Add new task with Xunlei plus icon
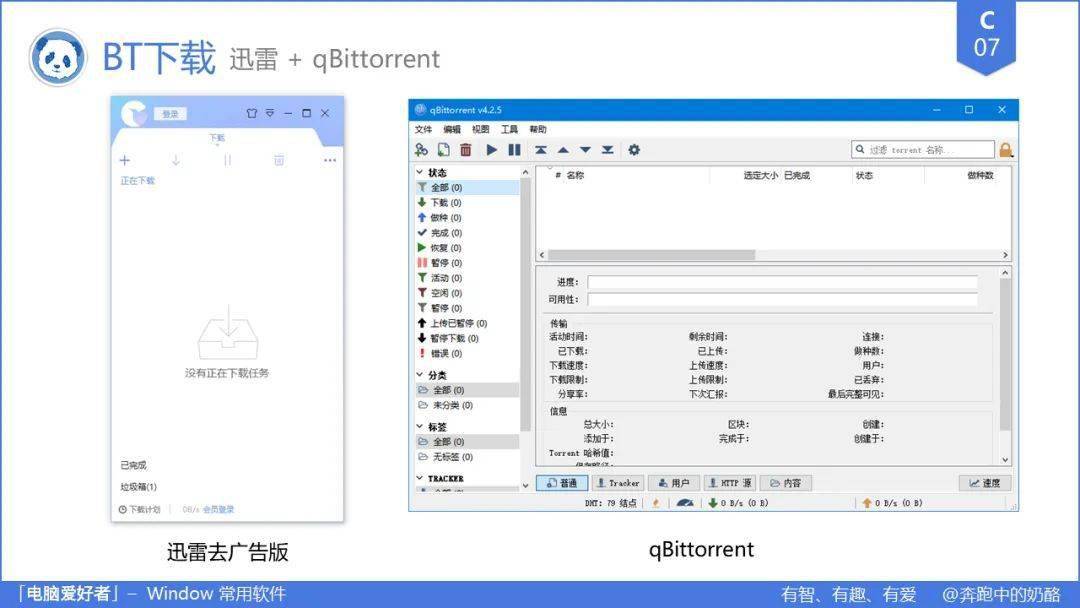 tap(125, 160)
